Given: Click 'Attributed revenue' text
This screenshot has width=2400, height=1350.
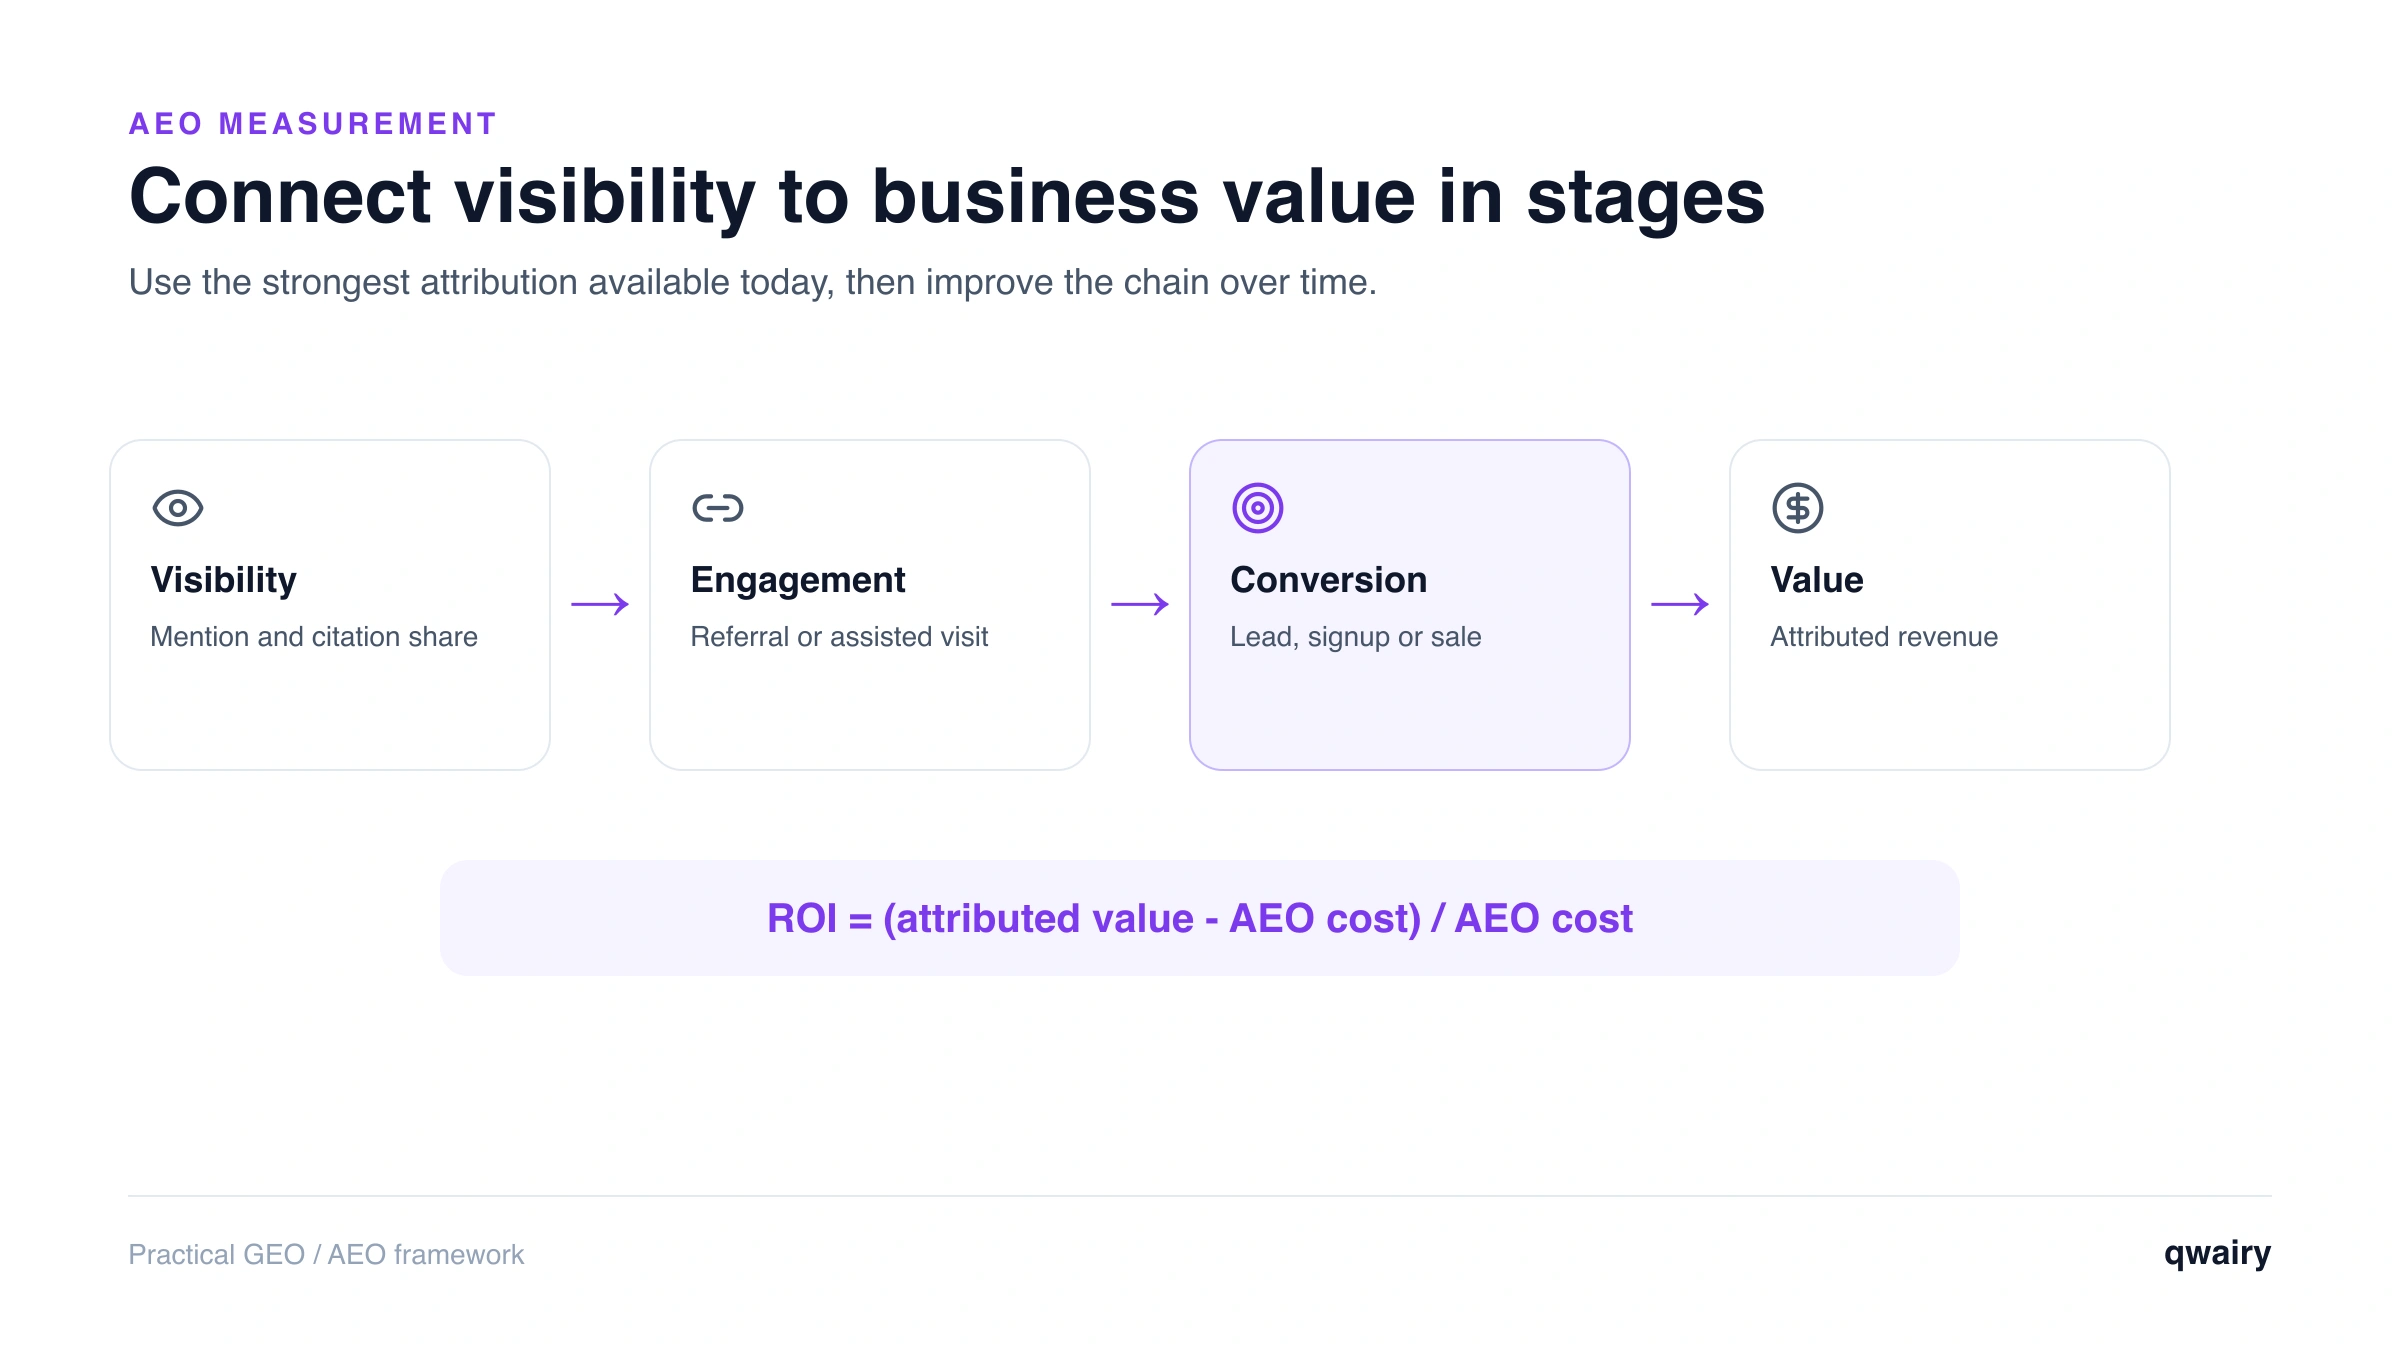Looking at the screenshot, I should coord(1884,637).
